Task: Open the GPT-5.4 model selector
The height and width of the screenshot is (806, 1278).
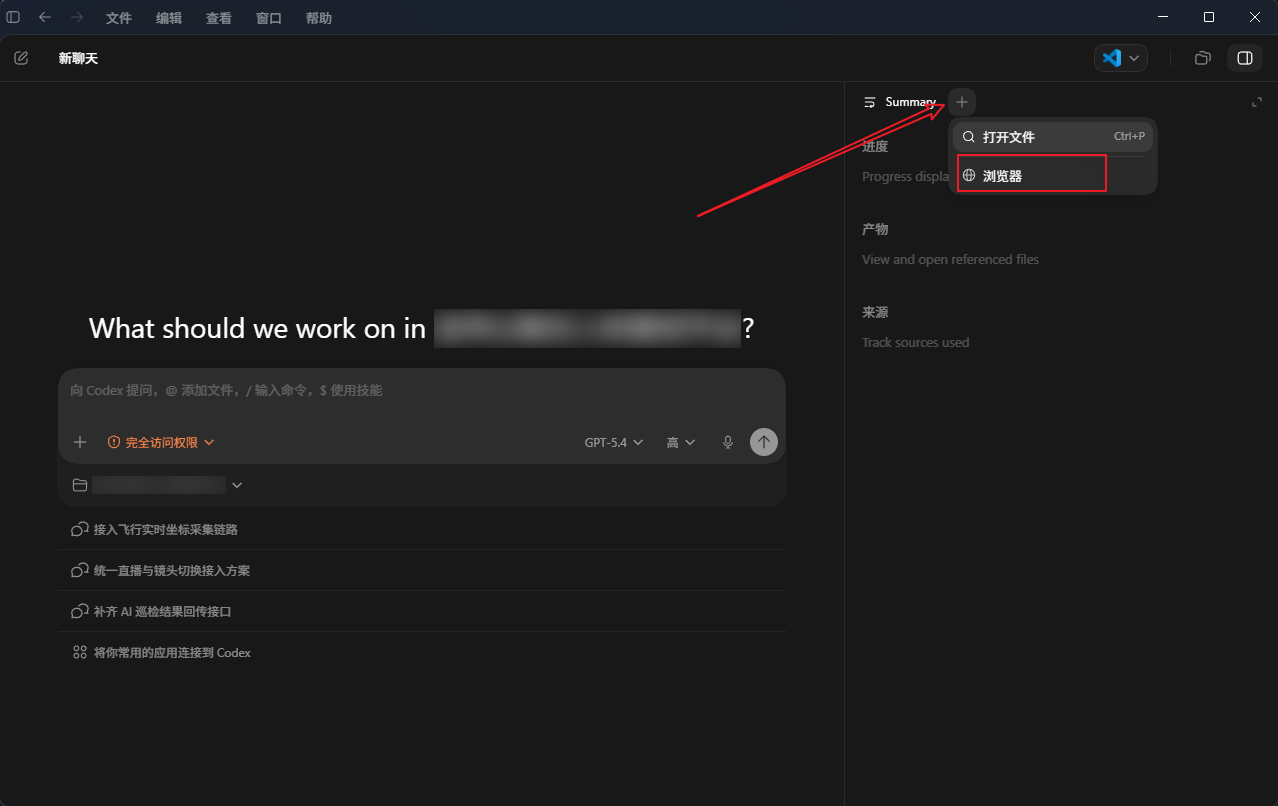Action: click(x=614, y=442)
